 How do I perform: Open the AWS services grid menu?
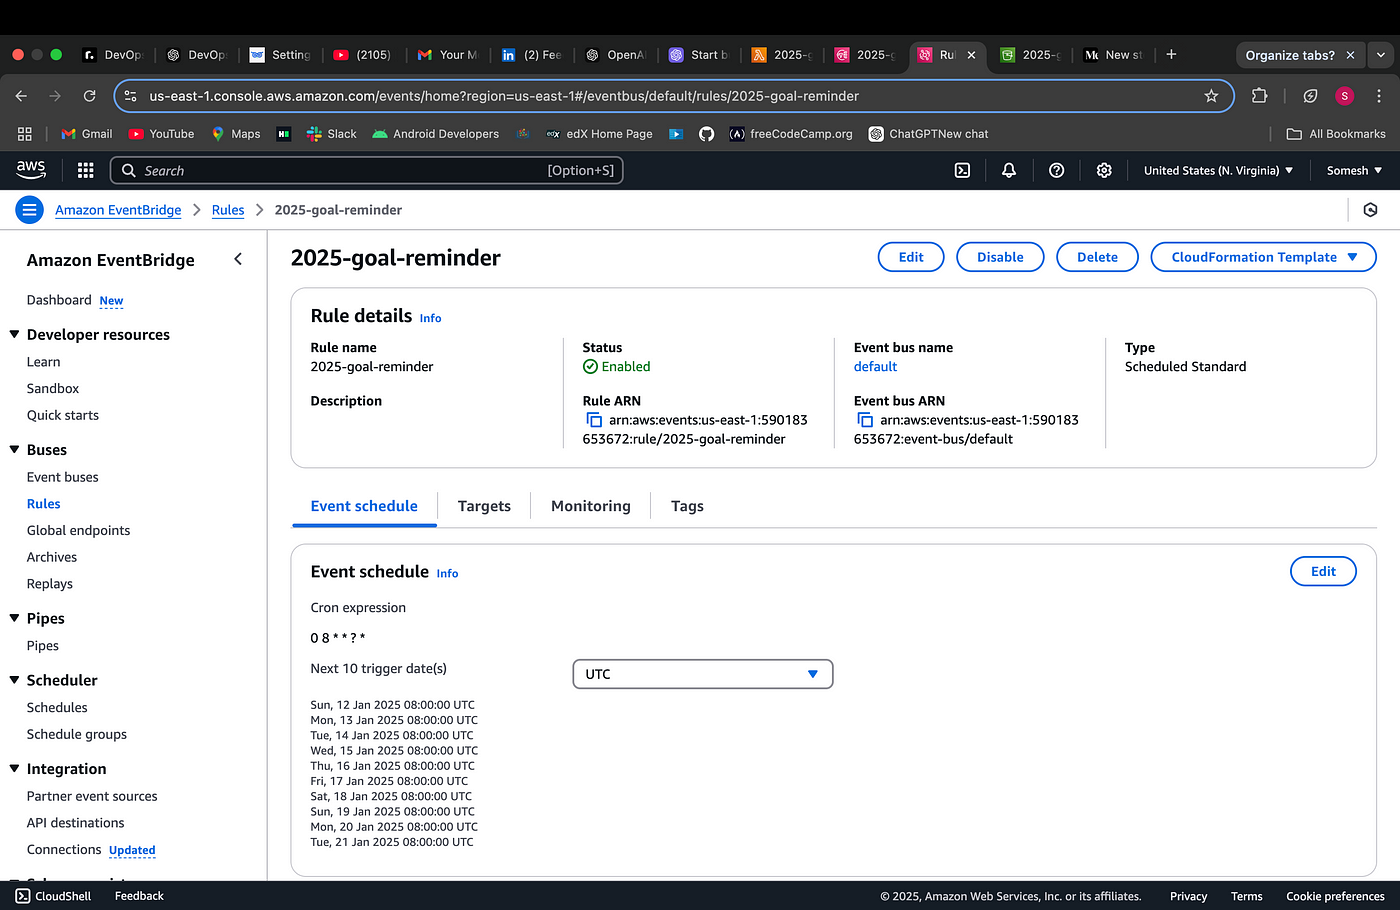(x=86, y=171)
